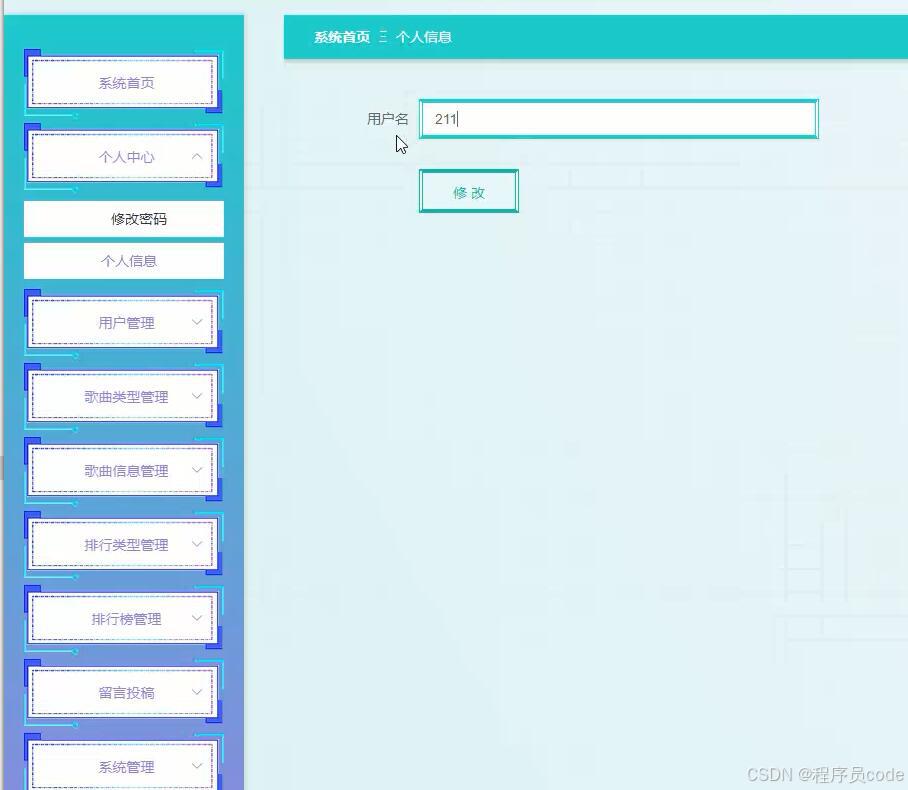The height and width of the screenshot is (790, 908).
Task: Open the 修改密码 submenu item
Action: pos(123,219)
